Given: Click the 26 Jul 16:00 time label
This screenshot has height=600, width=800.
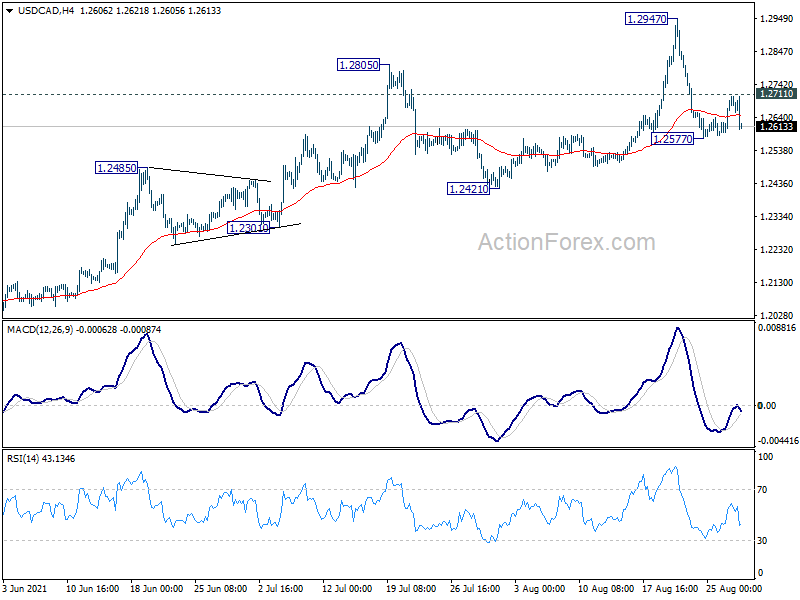Looking at the screenshot, I should (475, 588).
